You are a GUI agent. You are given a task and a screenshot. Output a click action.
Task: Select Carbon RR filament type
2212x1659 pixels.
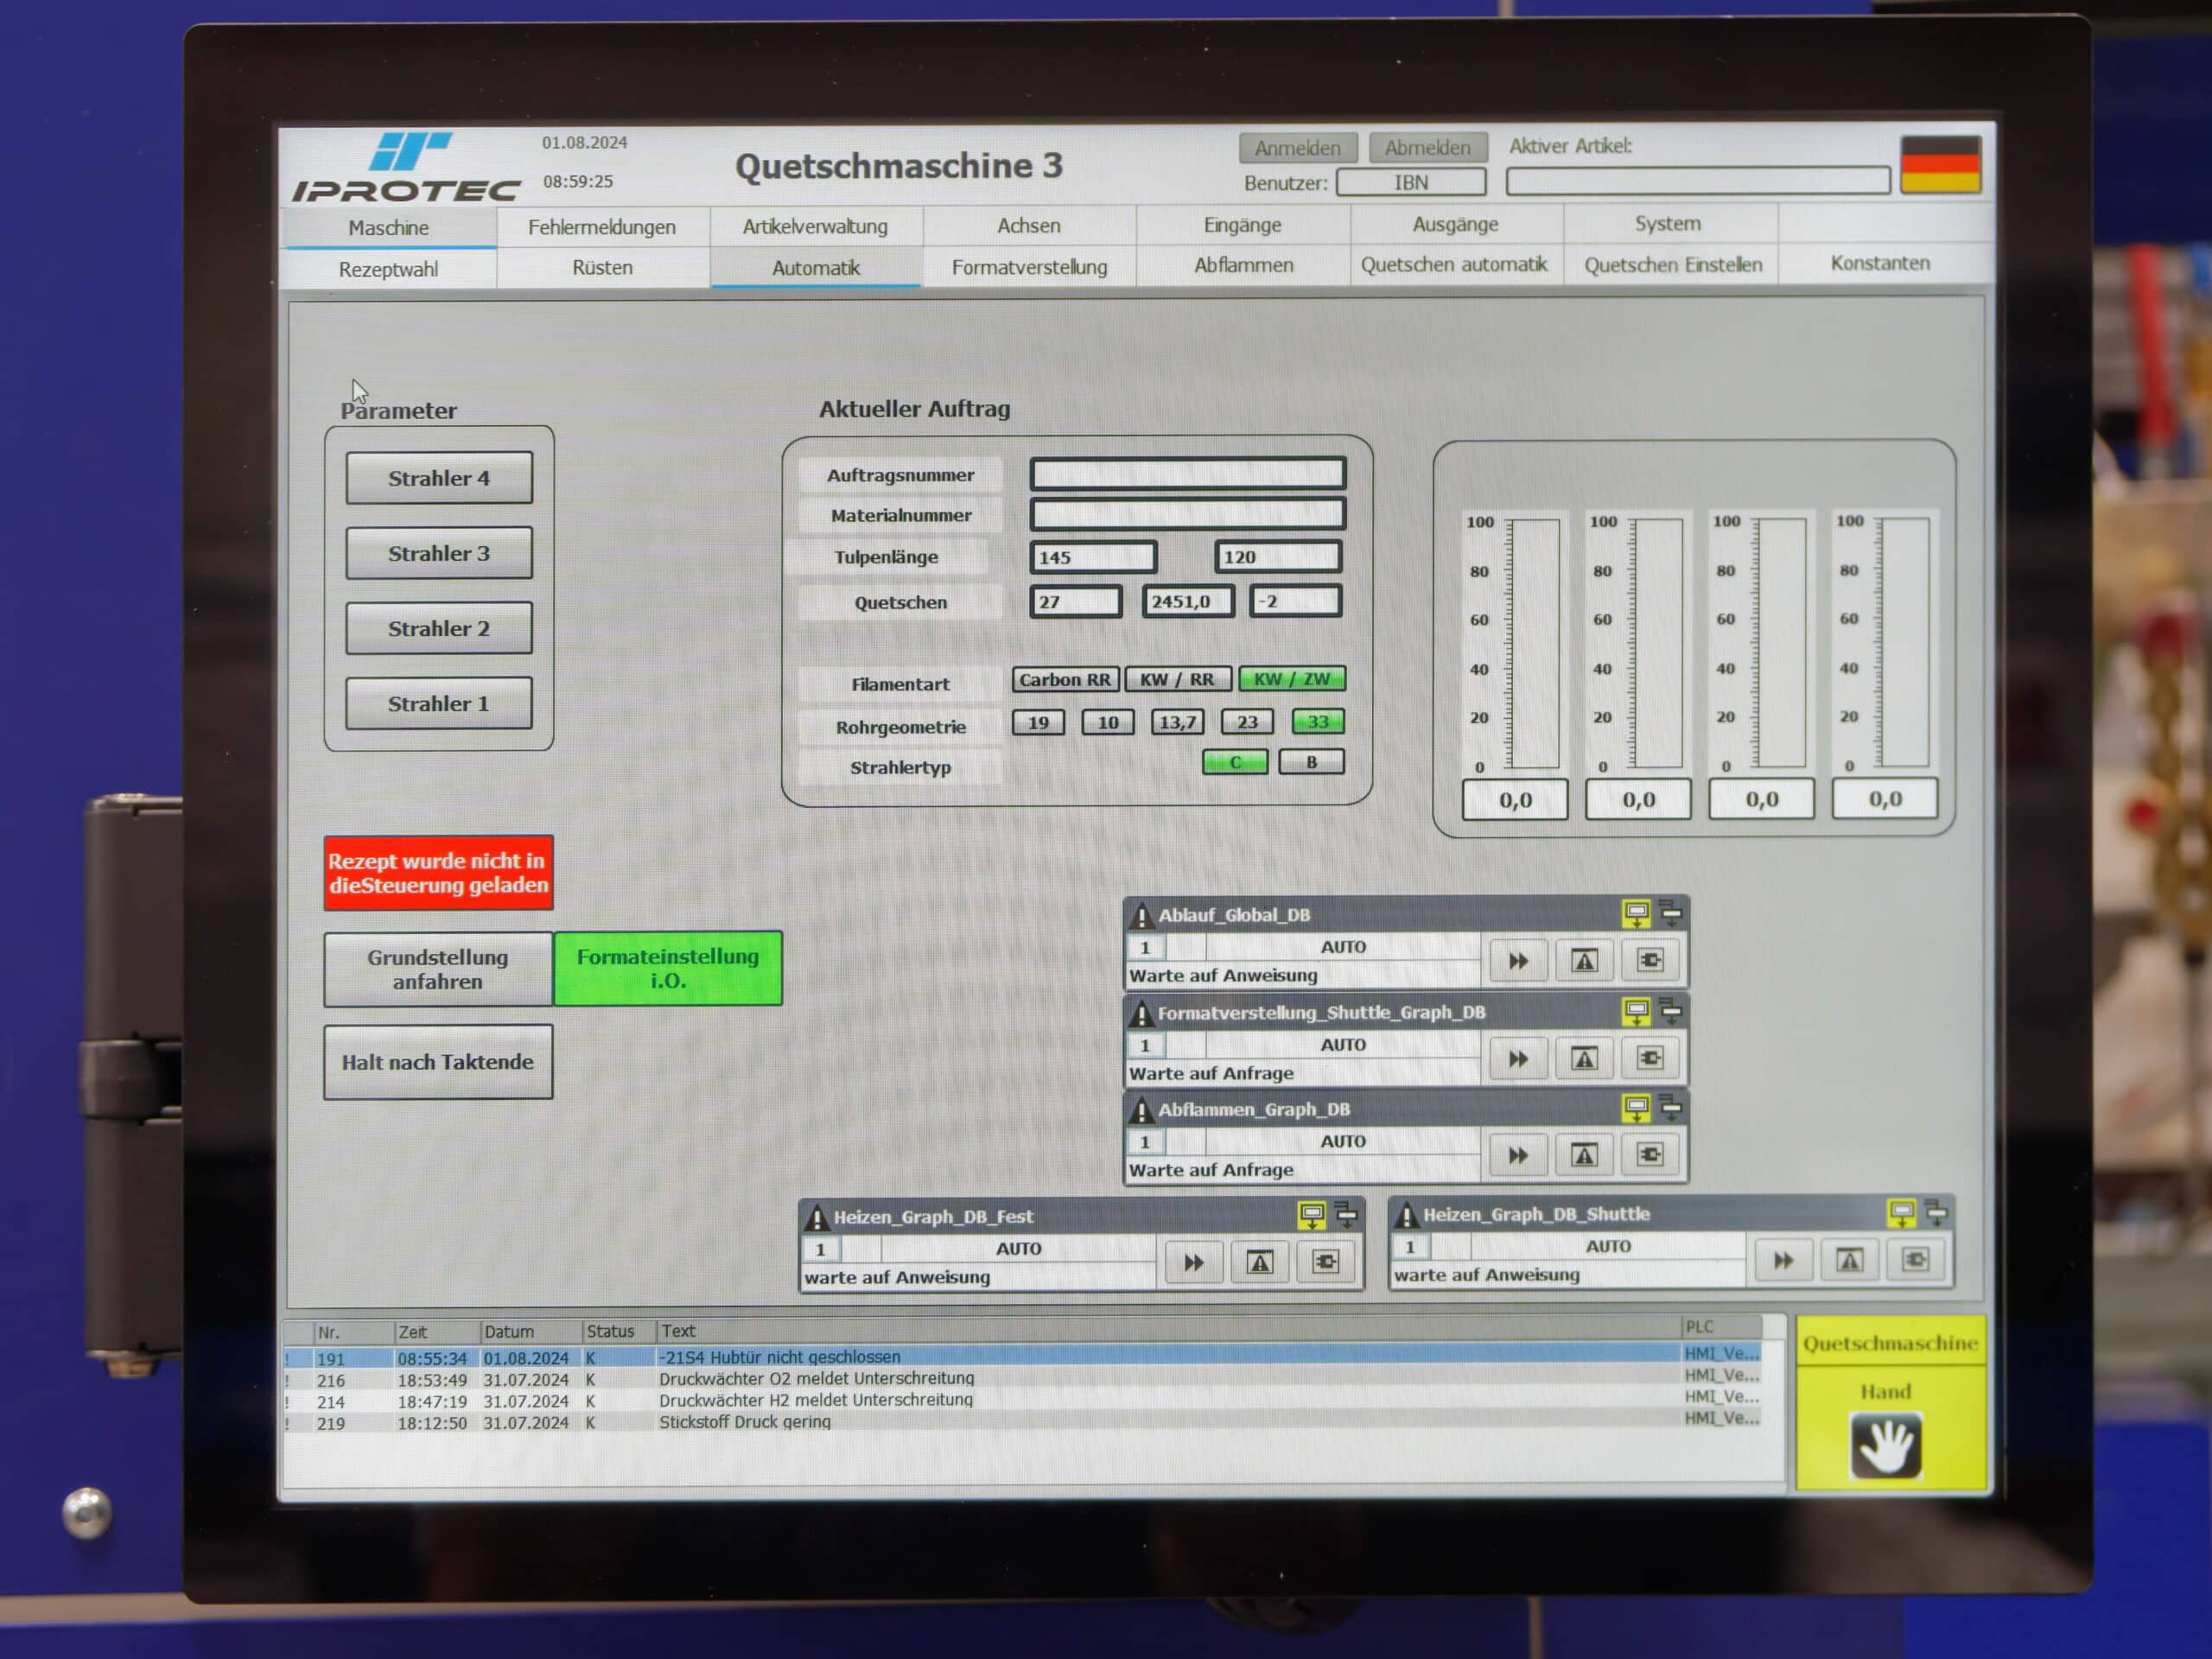pos(1064,679)
